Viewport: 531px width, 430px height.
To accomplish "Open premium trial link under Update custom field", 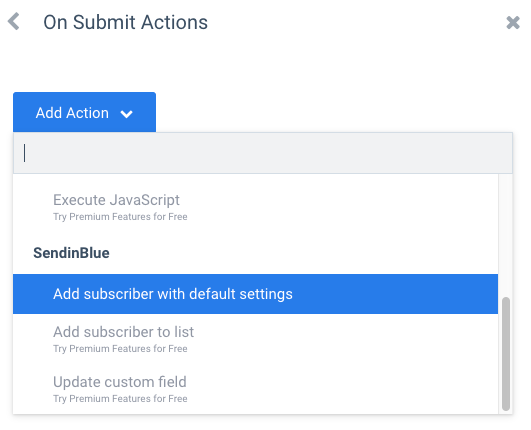I will click(120, 399).
